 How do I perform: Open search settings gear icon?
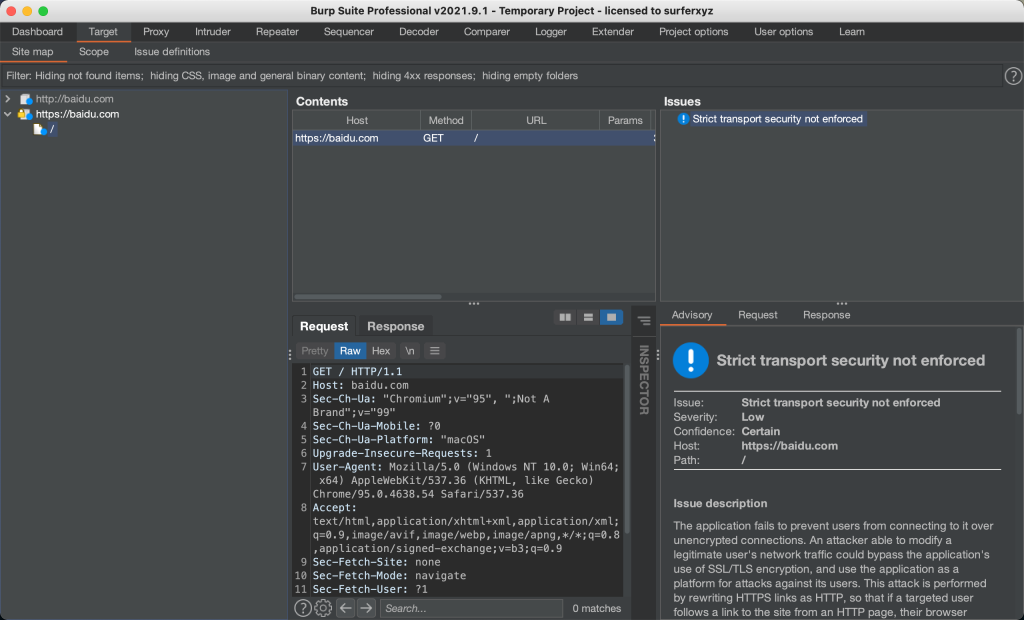[x=323, y=608]
